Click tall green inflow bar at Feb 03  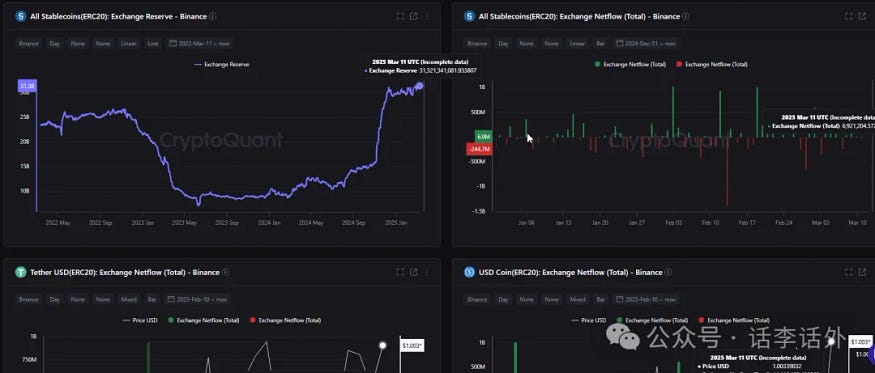(x=673, y=112)
